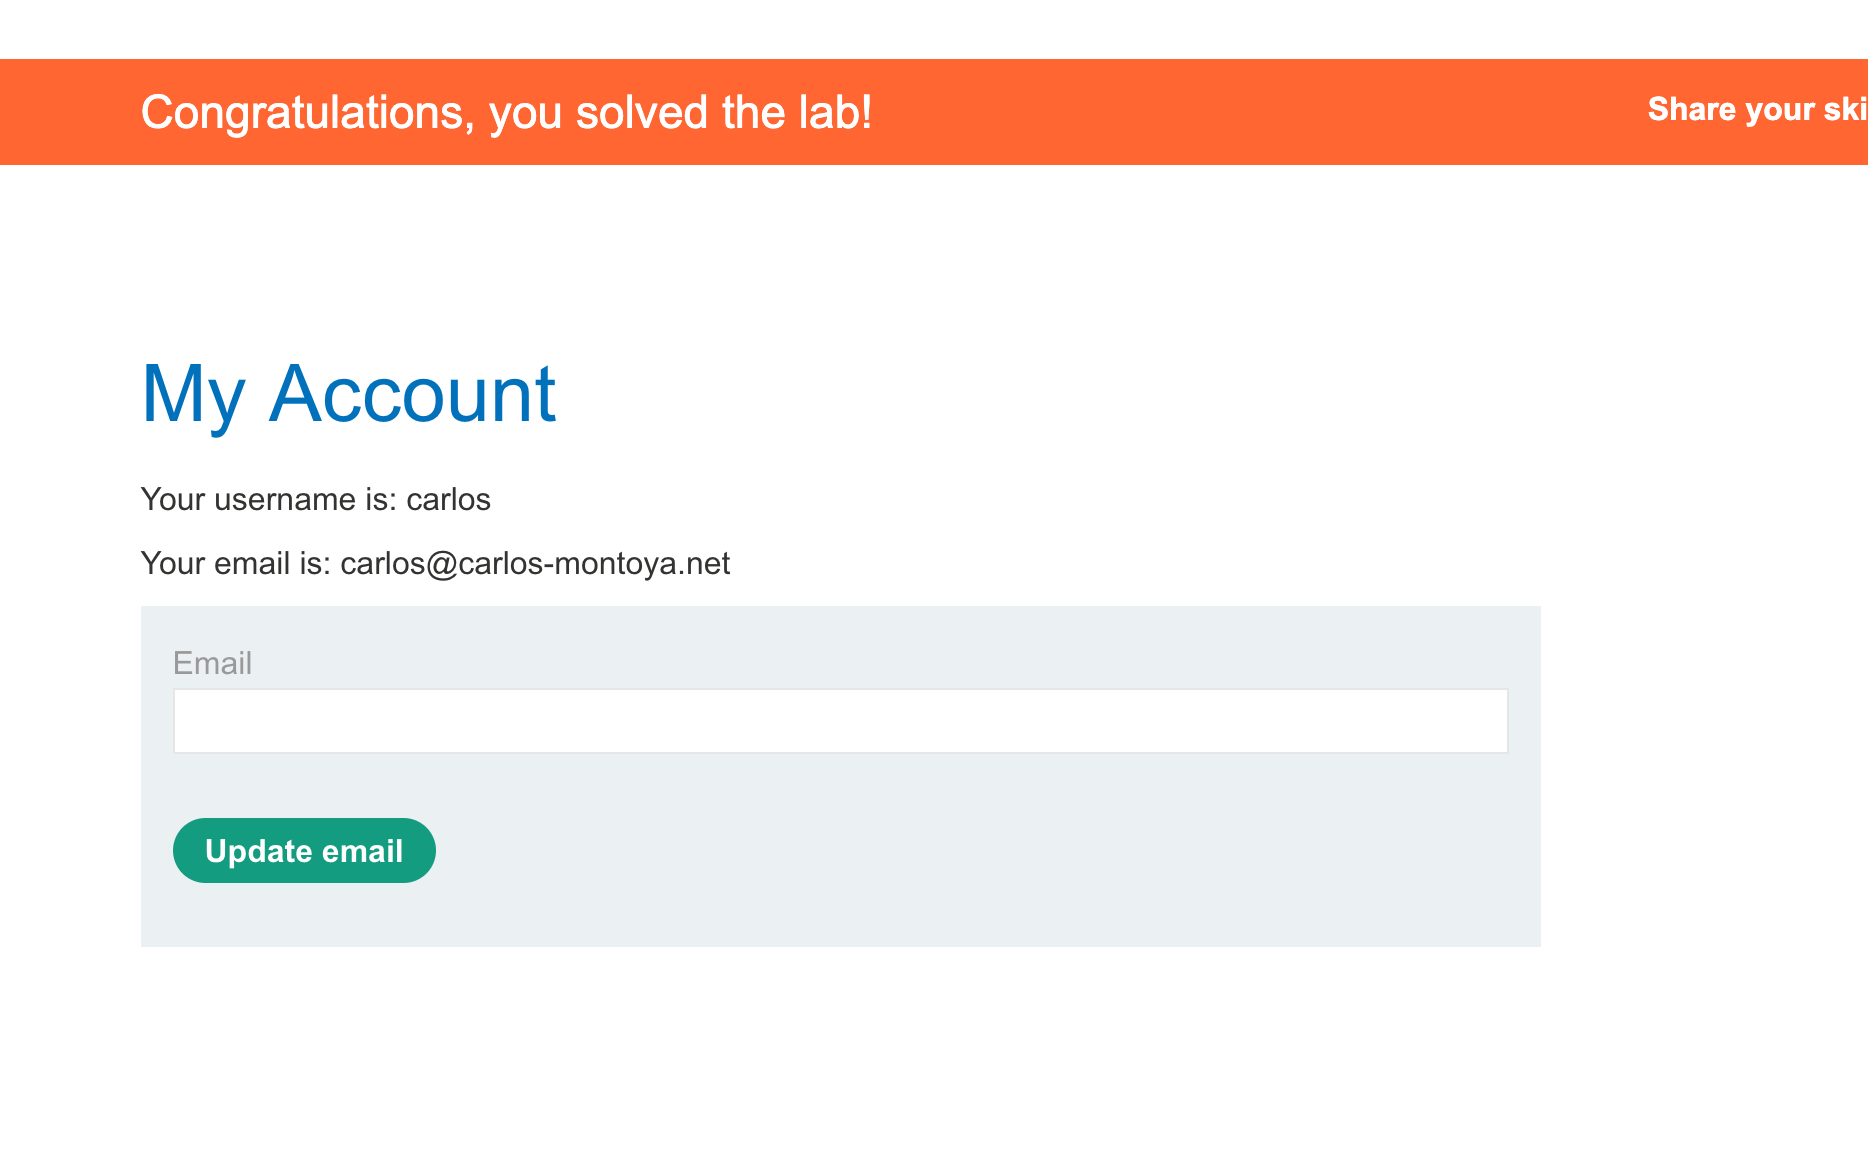Click the carlos@carlos-montoya.net email address text
Screen dimensions: 1868x1166
point(535,563)
